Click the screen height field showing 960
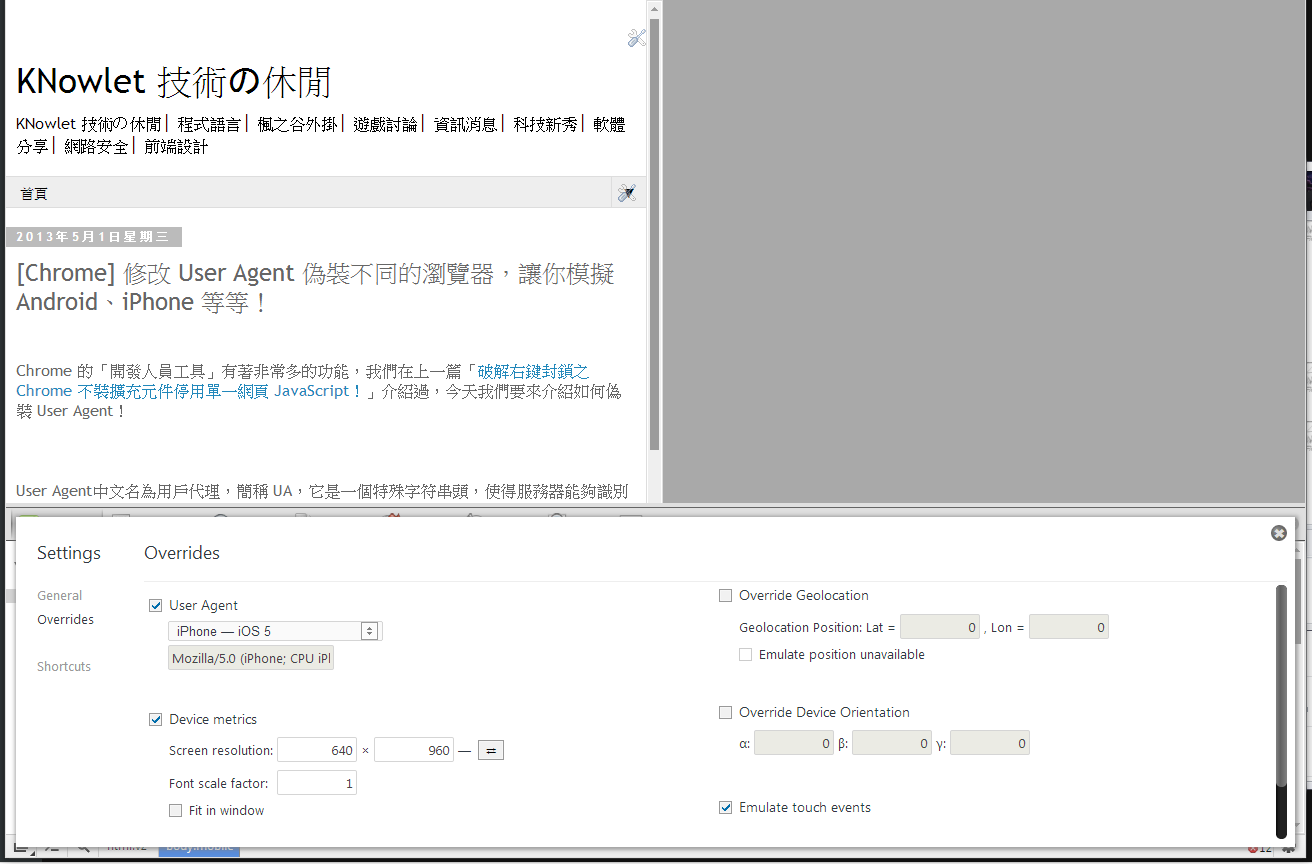This screenshot has height=864, width=1312. click(x=414, y=750)
